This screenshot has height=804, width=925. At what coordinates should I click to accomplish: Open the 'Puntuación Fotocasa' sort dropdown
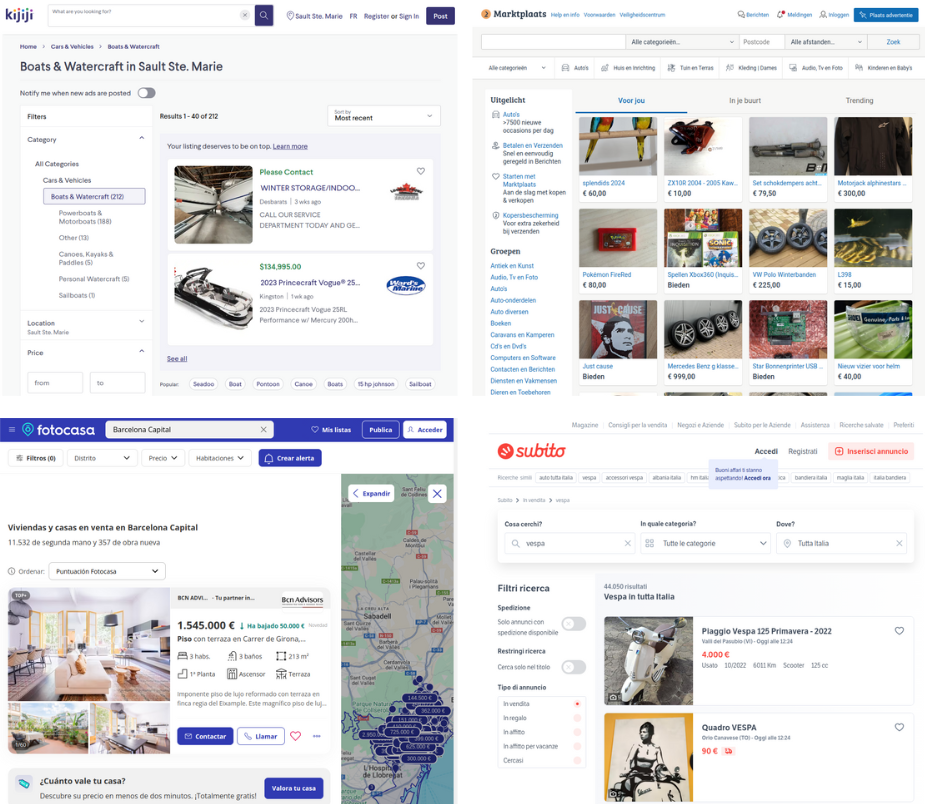(x=107, y=571)
